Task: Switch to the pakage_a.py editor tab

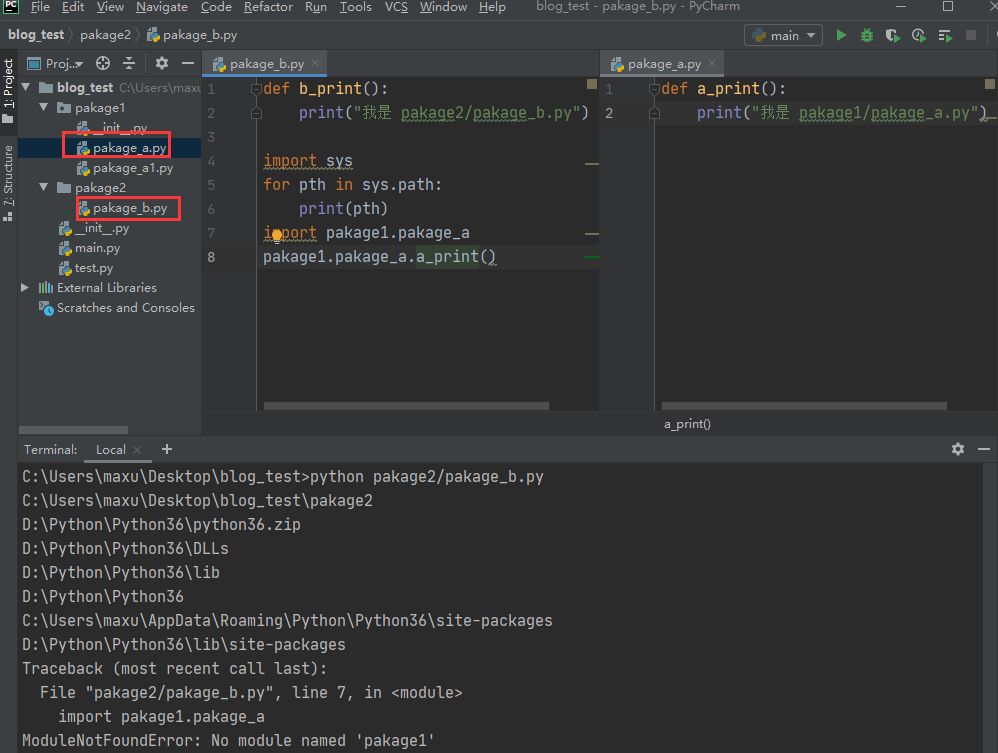Action: [x=663, y=63]
